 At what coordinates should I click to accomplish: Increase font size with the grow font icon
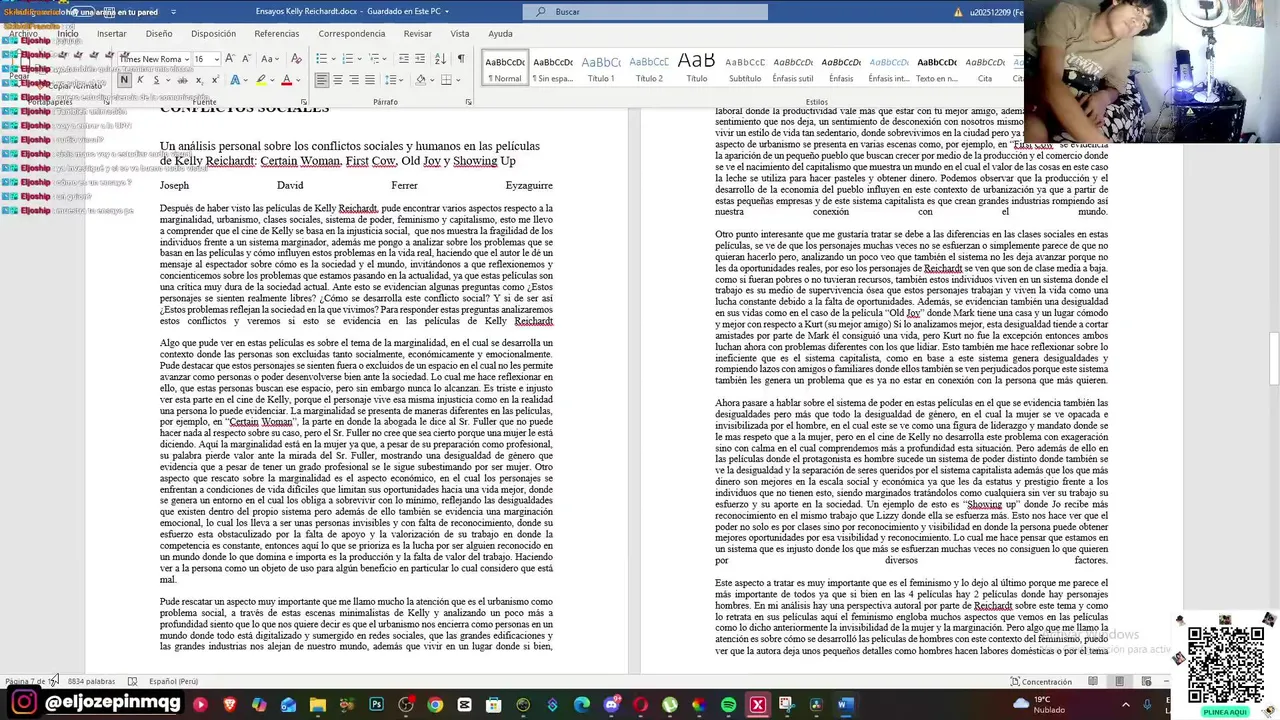point(230,59)
